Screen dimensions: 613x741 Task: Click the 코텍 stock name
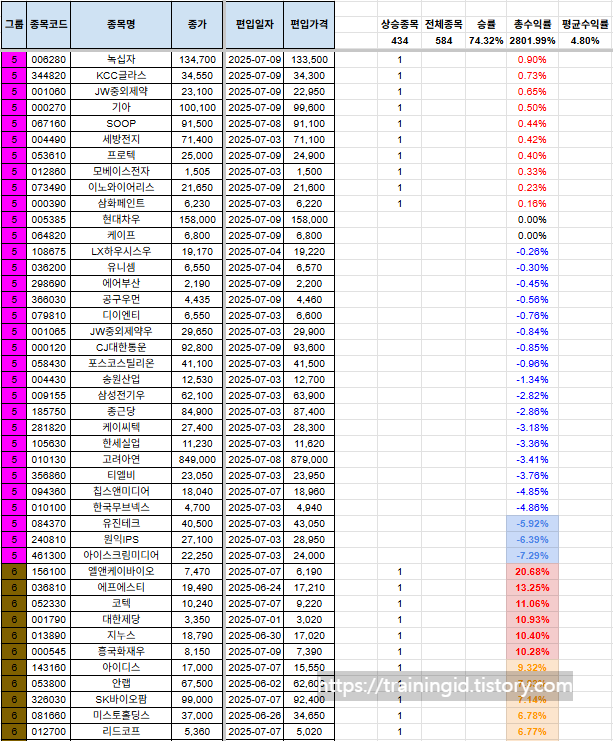pyautogui.click(x=121, y=604)
